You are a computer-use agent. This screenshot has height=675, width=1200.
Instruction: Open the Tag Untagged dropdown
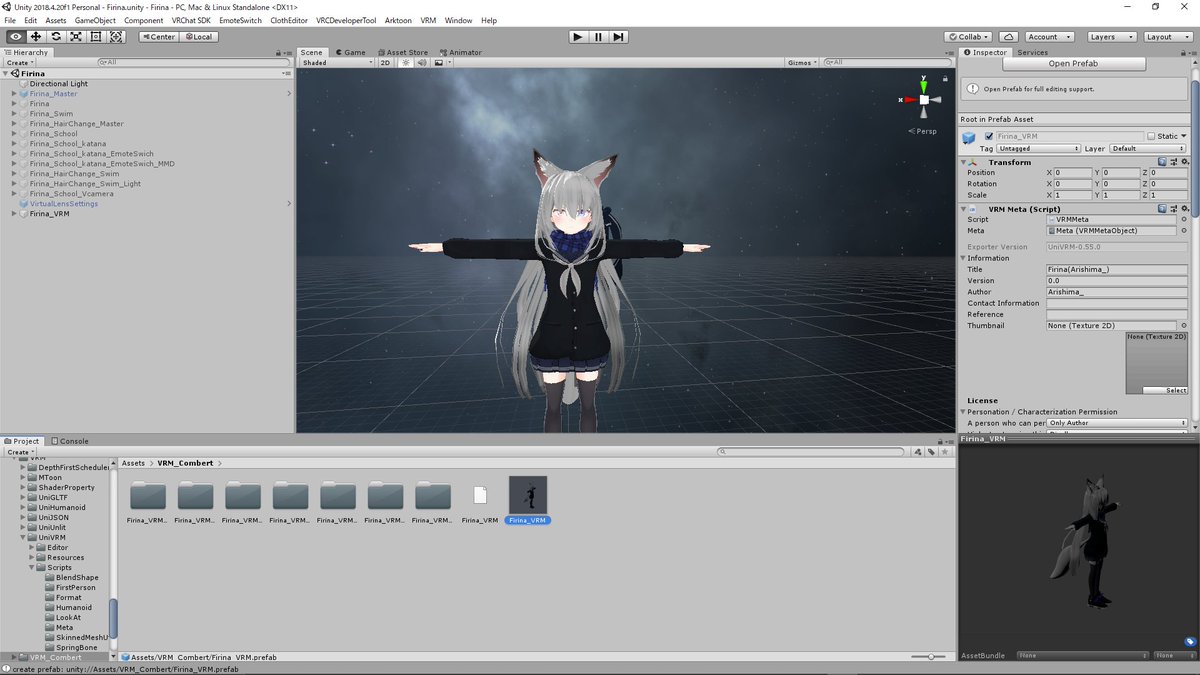pos(1039,148)
